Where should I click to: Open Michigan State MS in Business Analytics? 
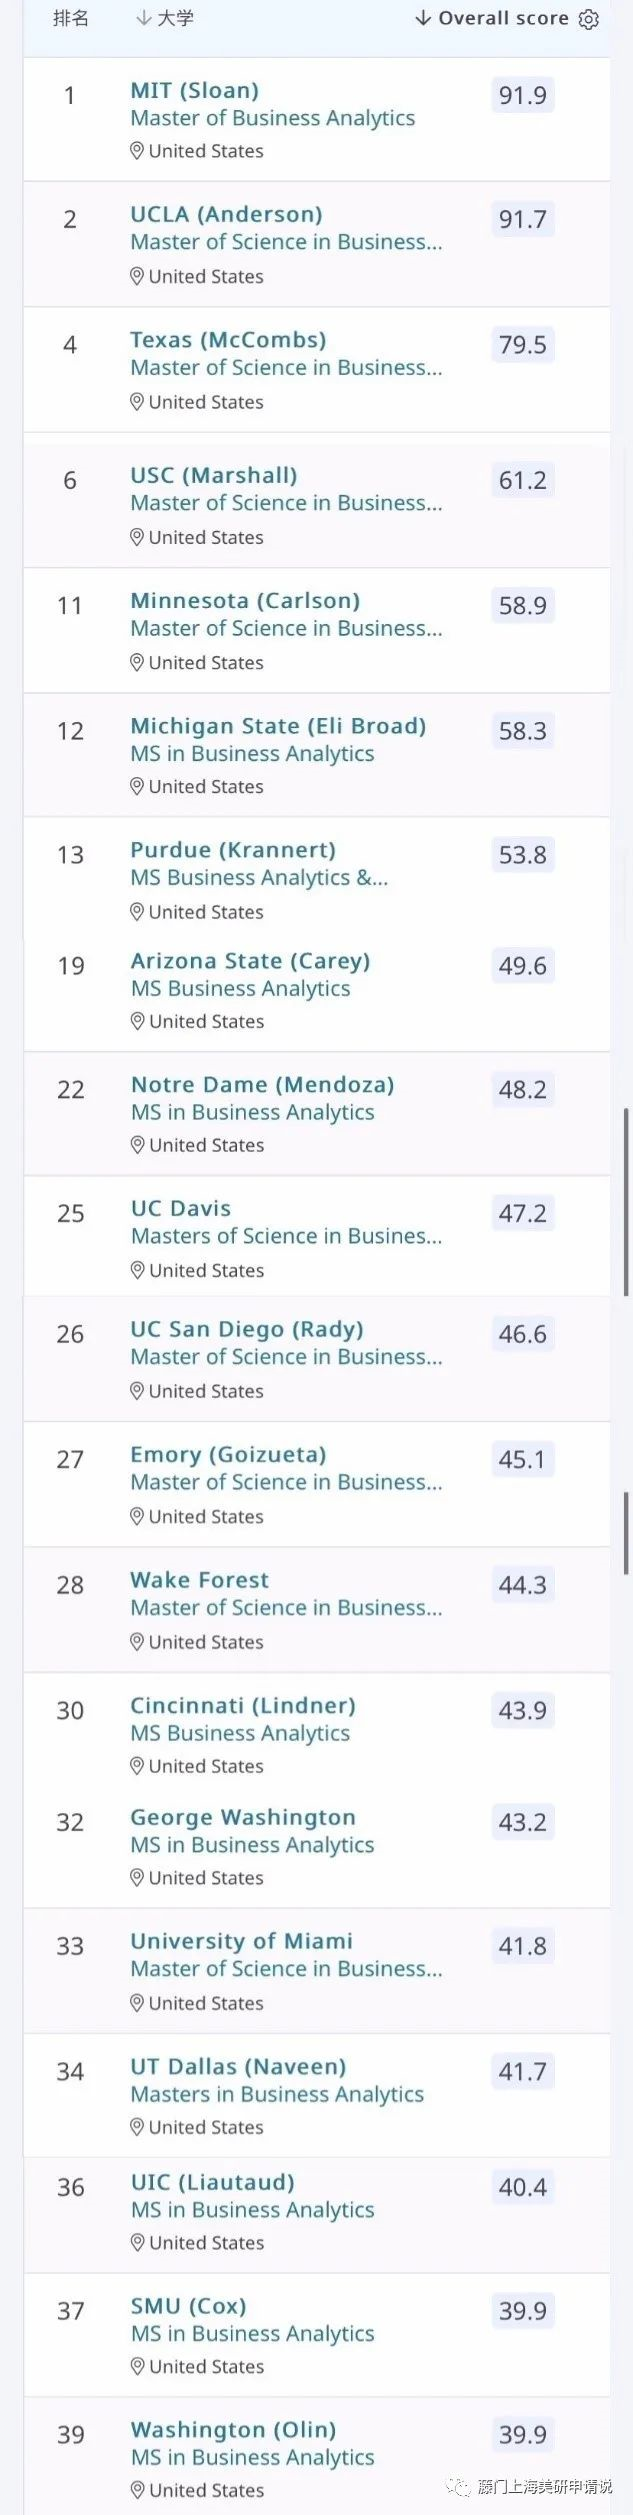(252, 754)
